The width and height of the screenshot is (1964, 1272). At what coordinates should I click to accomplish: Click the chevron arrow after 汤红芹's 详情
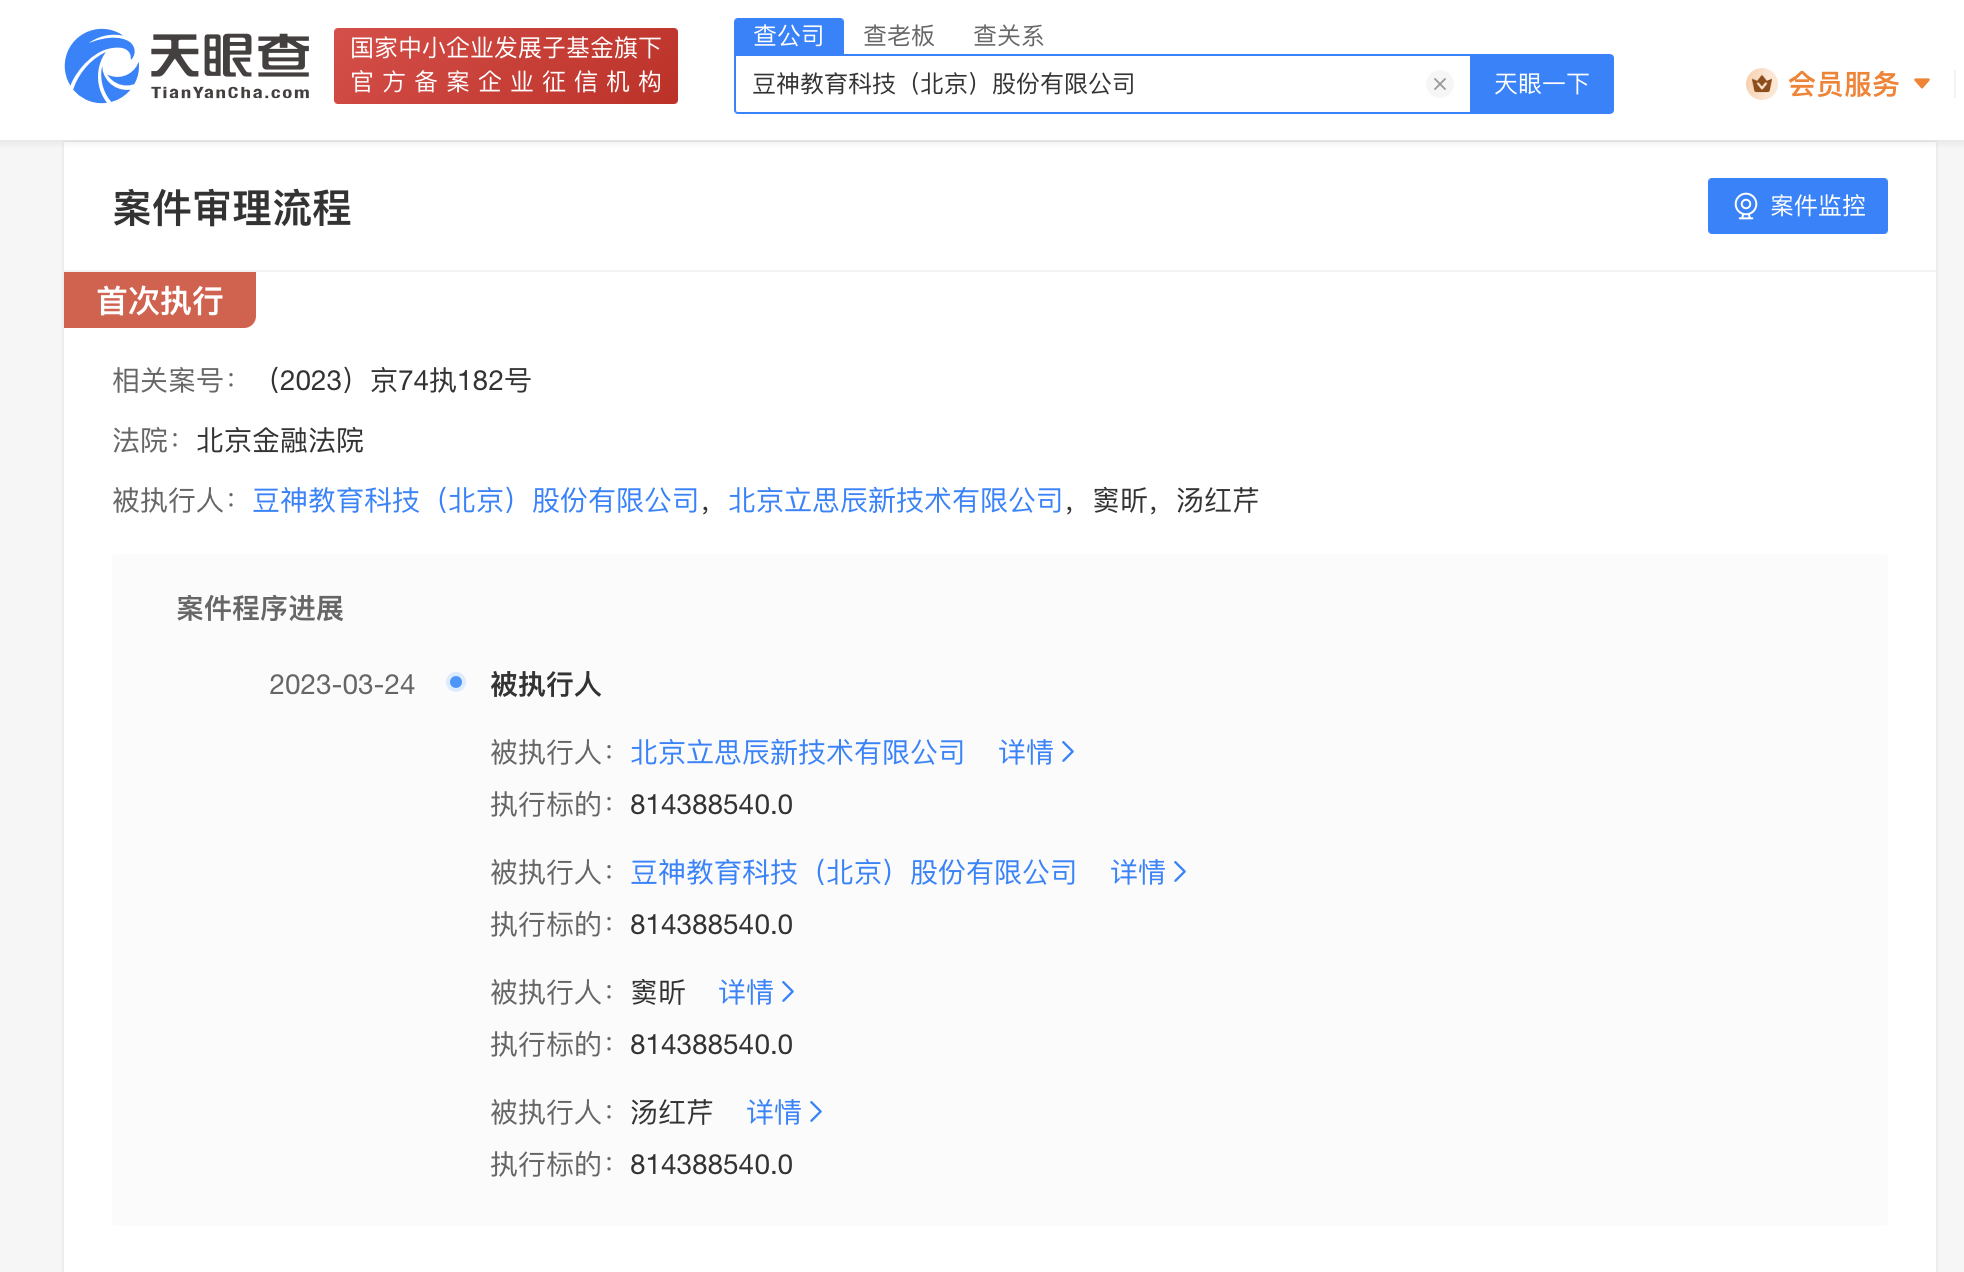(814, 1112)
